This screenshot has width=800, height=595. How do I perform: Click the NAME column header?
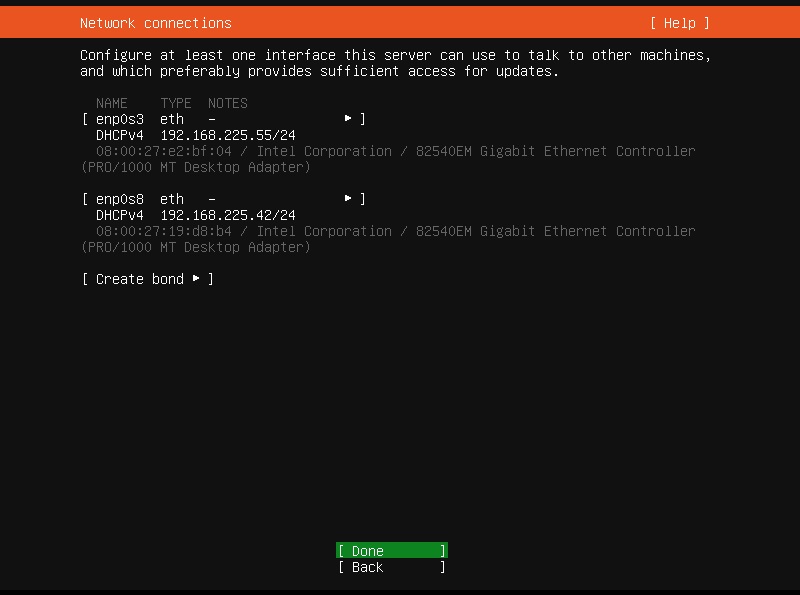tap(112, 102)
